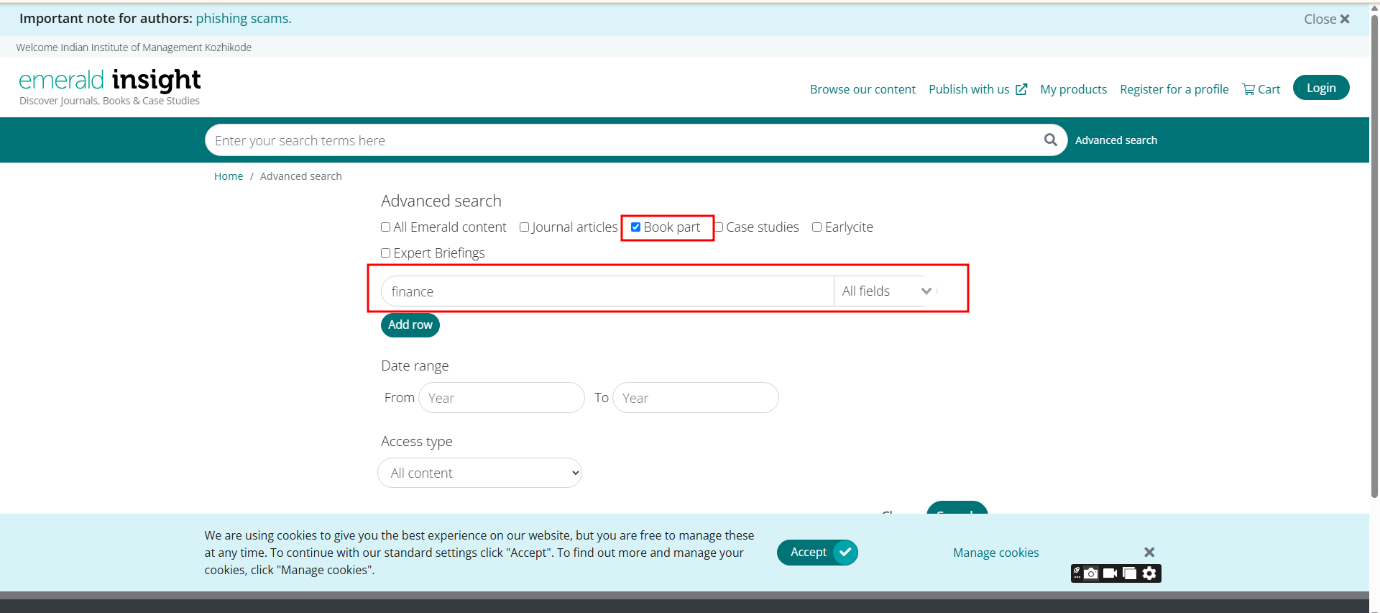This screenshot has width=1380, height=613.
Task: Click the From Year input field
Action: click(x=501, y=398)
